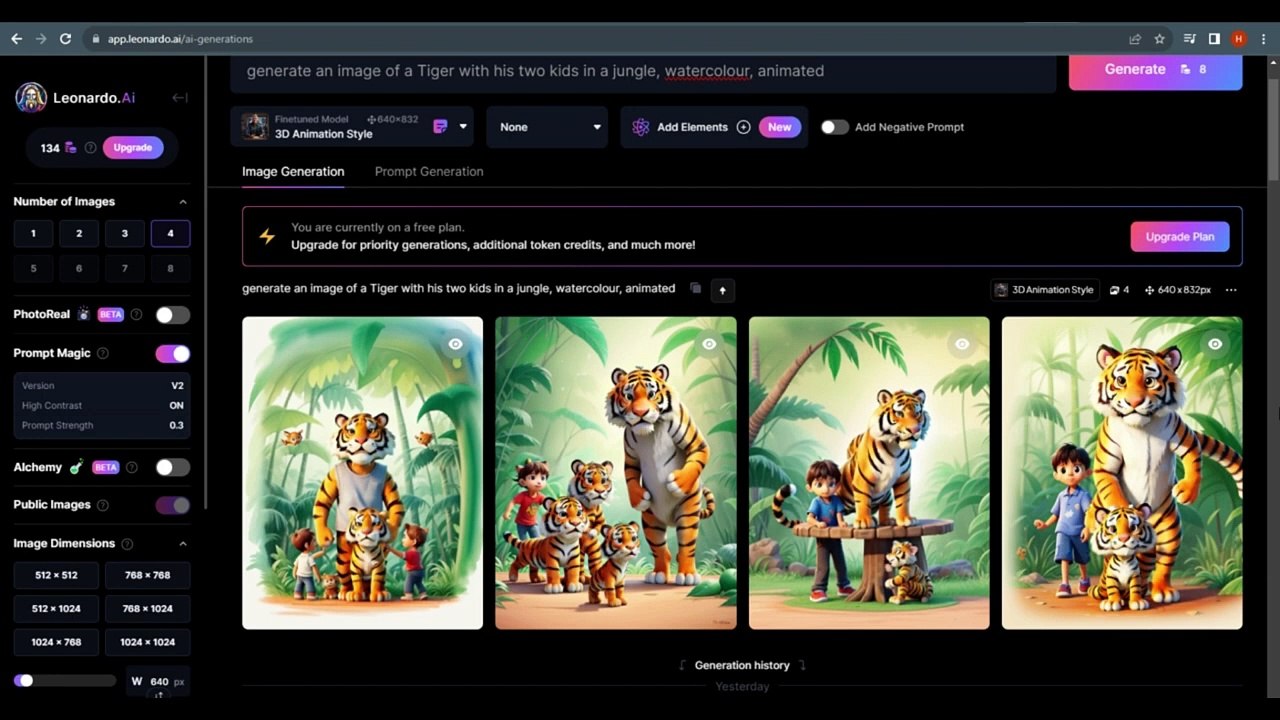Click the image count icon showing 4
The width and height of the screenshot is (1280, 720).
1119,290
